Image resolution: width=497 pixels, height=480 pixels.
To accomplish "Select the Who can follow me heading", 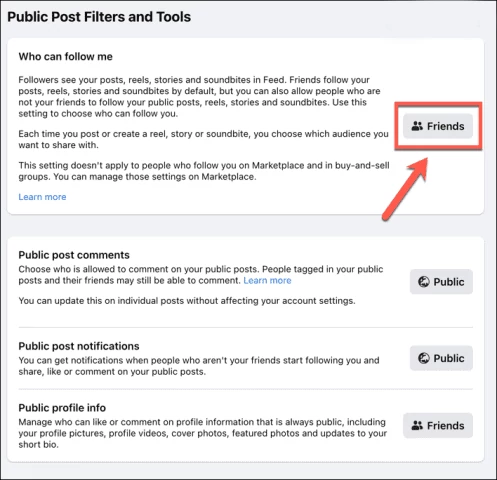I will coord(66,56).
